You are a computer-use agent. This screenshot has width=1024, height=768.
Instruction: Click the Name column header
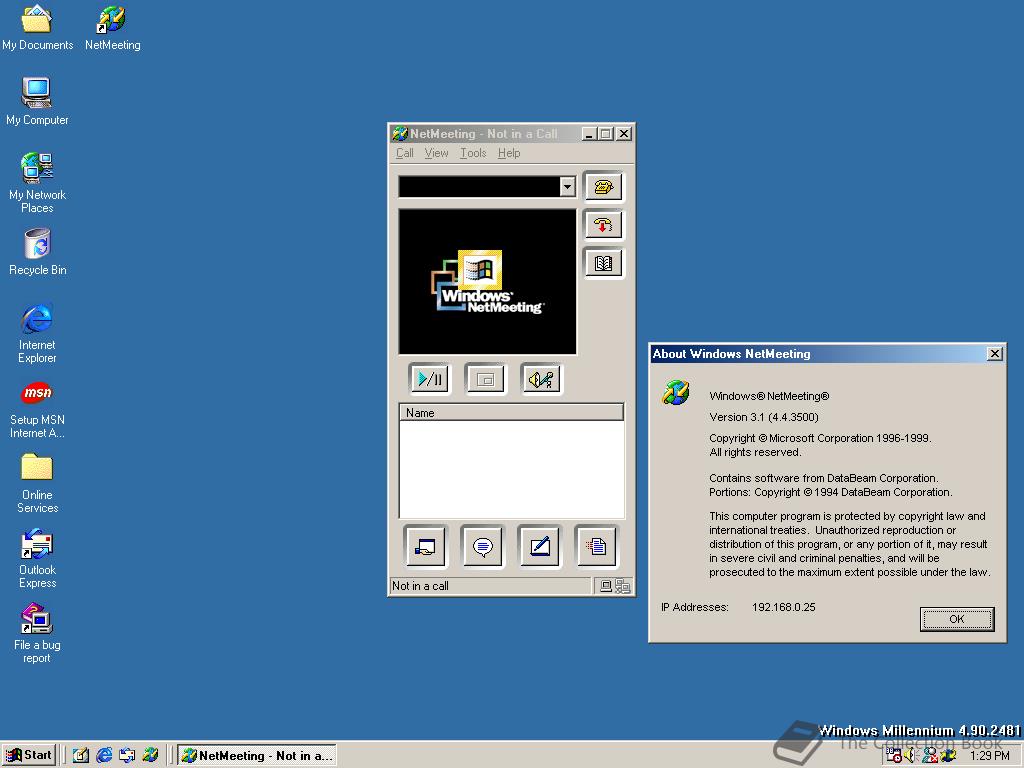point(511,413)
